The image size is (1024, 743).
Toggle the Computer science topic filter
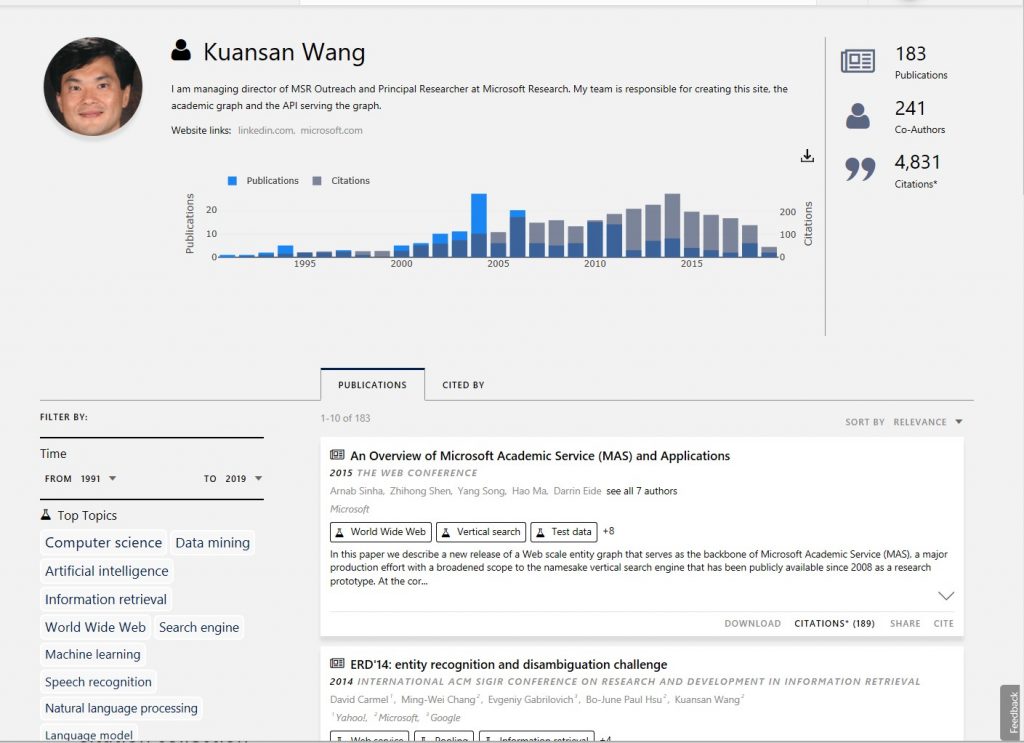coord(103,542)
